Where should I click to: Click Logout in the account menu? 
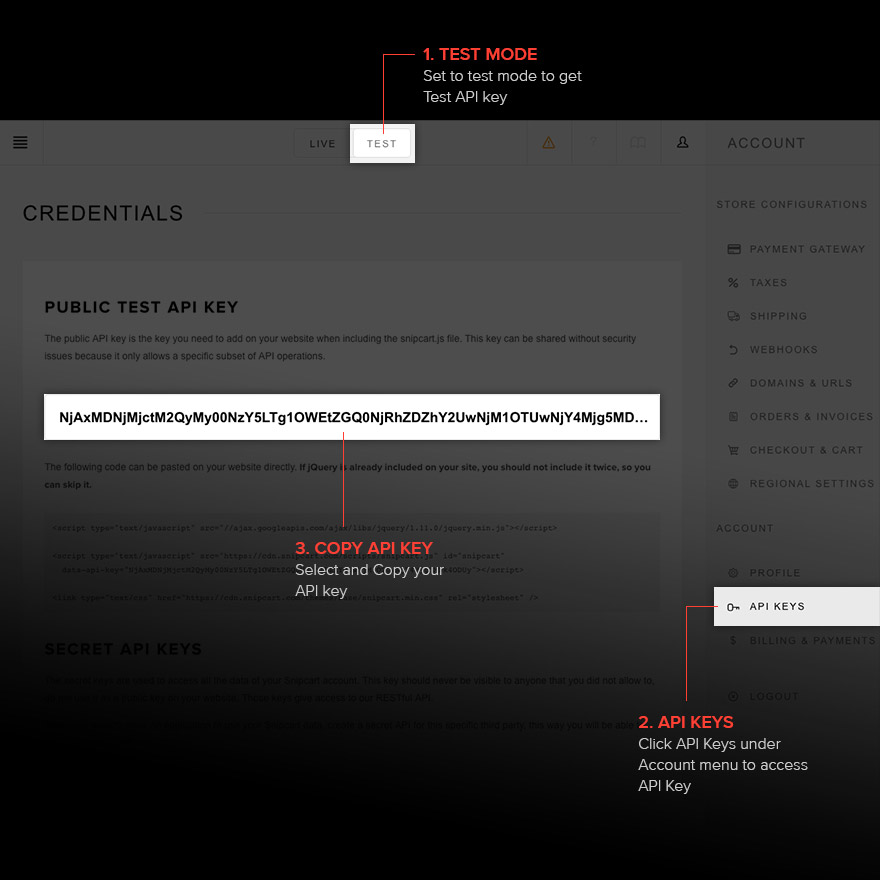click(774, 696)
